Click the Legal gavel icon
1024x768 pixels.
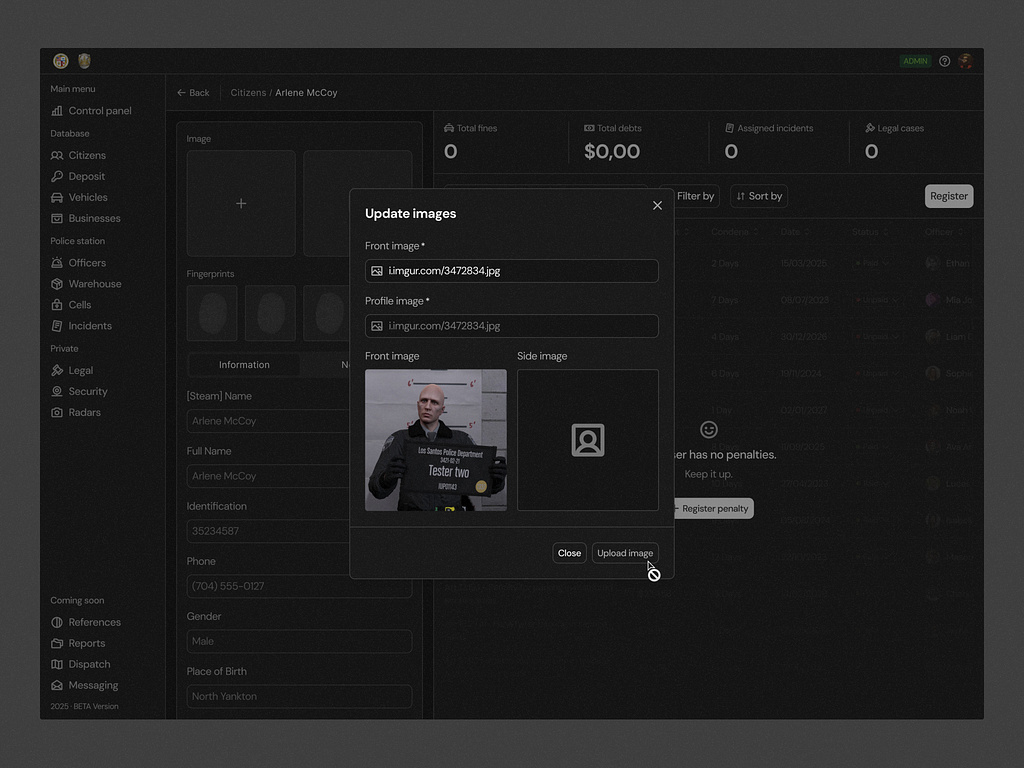[x=59, y=370]
